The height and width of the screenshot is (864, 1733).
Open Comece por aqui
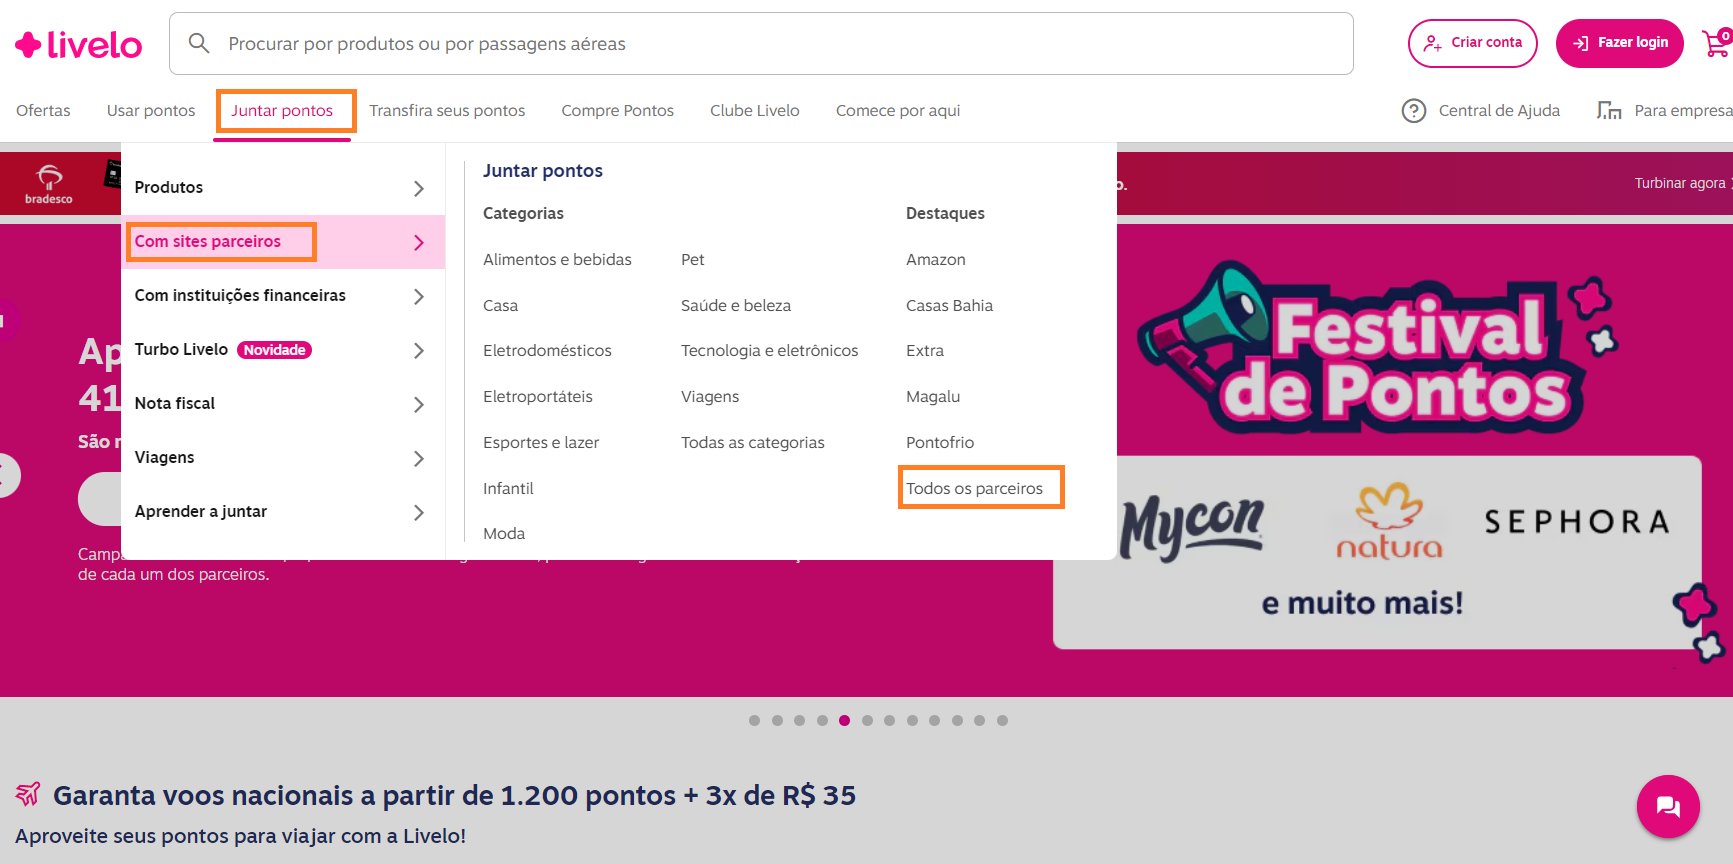tap(898, 111)
